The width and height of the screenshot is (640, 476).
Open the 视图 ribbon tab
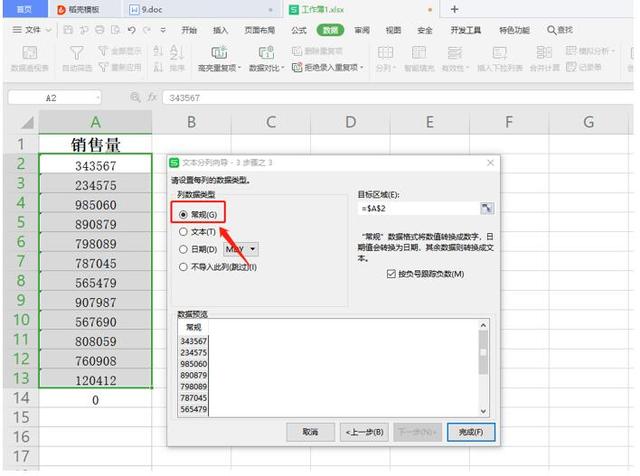[393, 30]
